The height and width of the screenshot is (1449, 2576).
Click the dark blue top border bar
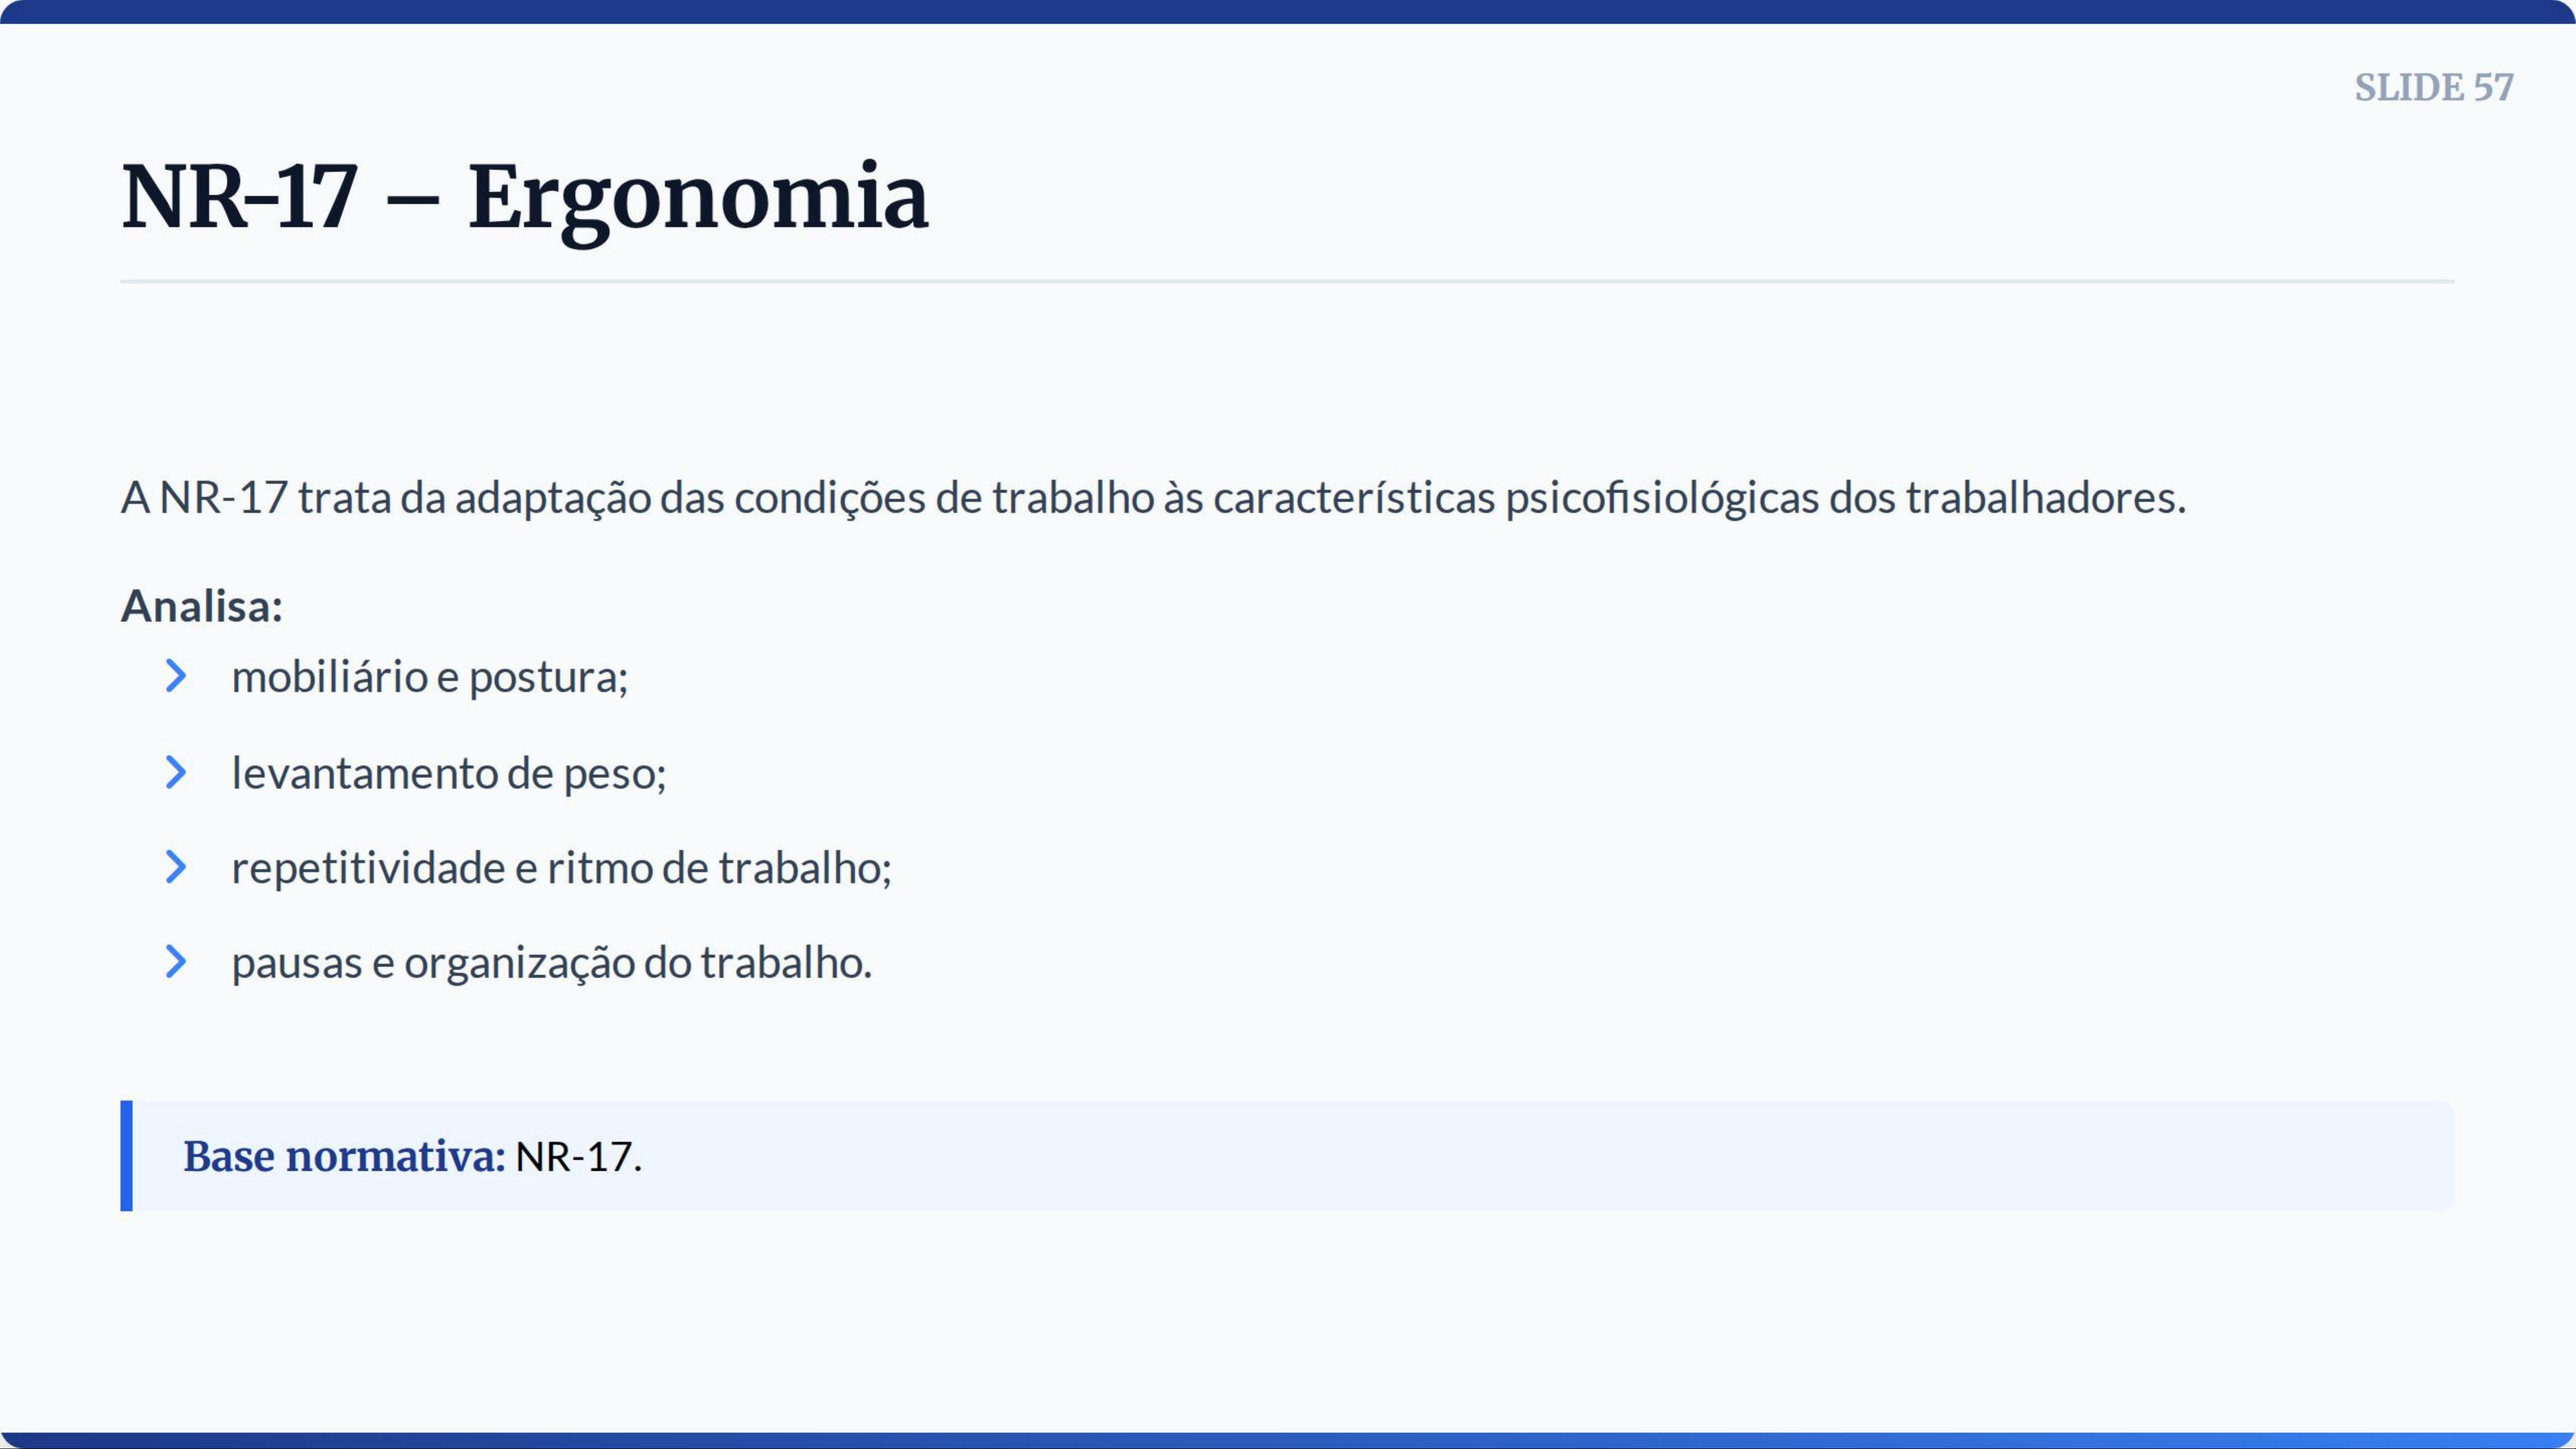(x=1288, y=11)
